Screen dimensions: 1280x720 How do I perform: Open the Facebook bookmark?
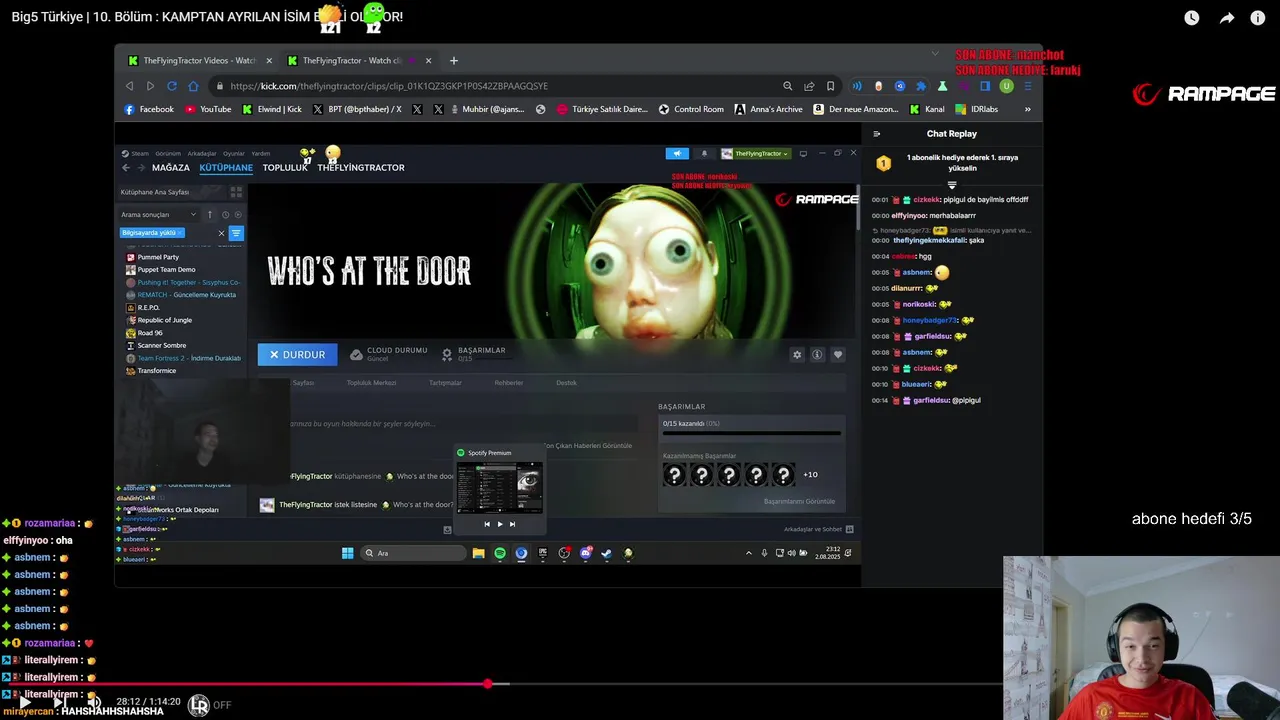pos(149,109)
